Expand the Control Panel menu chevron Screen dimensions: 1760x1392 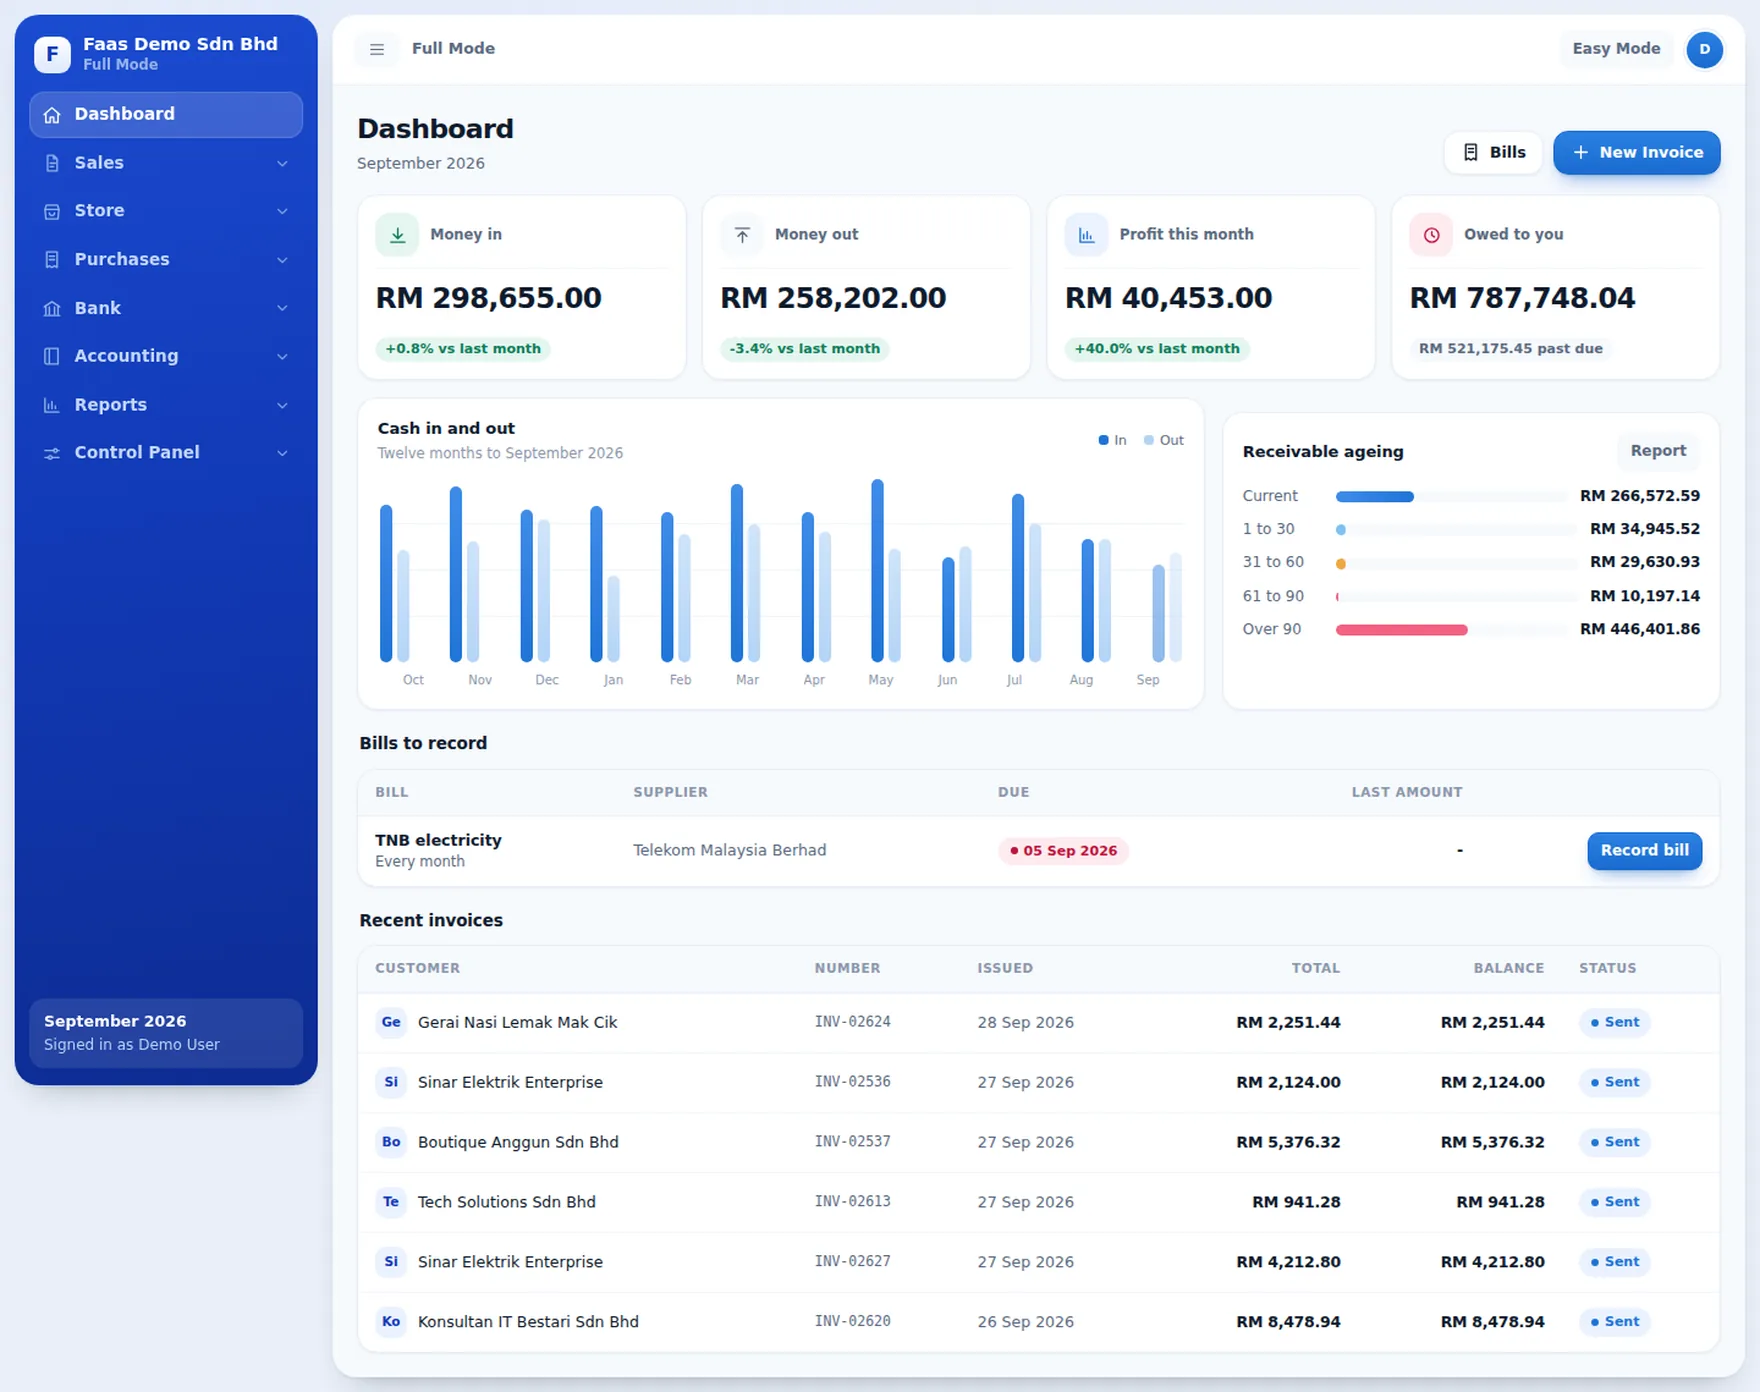(282, 453)
